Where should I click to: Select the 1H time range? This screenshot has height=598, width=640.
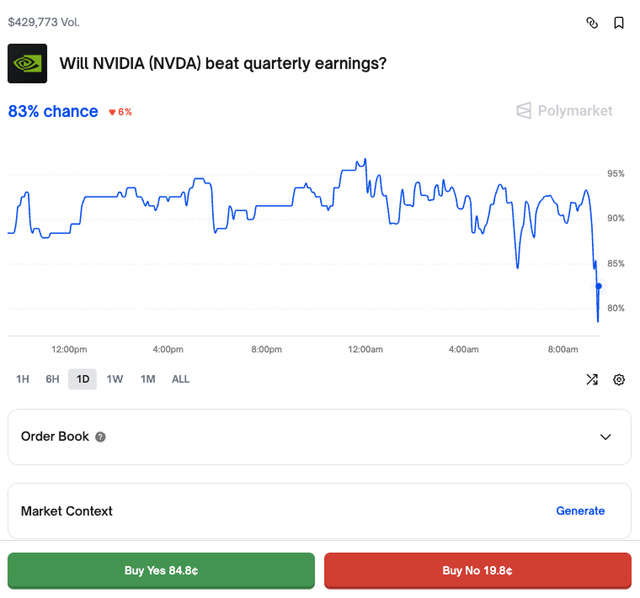[x=23, y=379]
